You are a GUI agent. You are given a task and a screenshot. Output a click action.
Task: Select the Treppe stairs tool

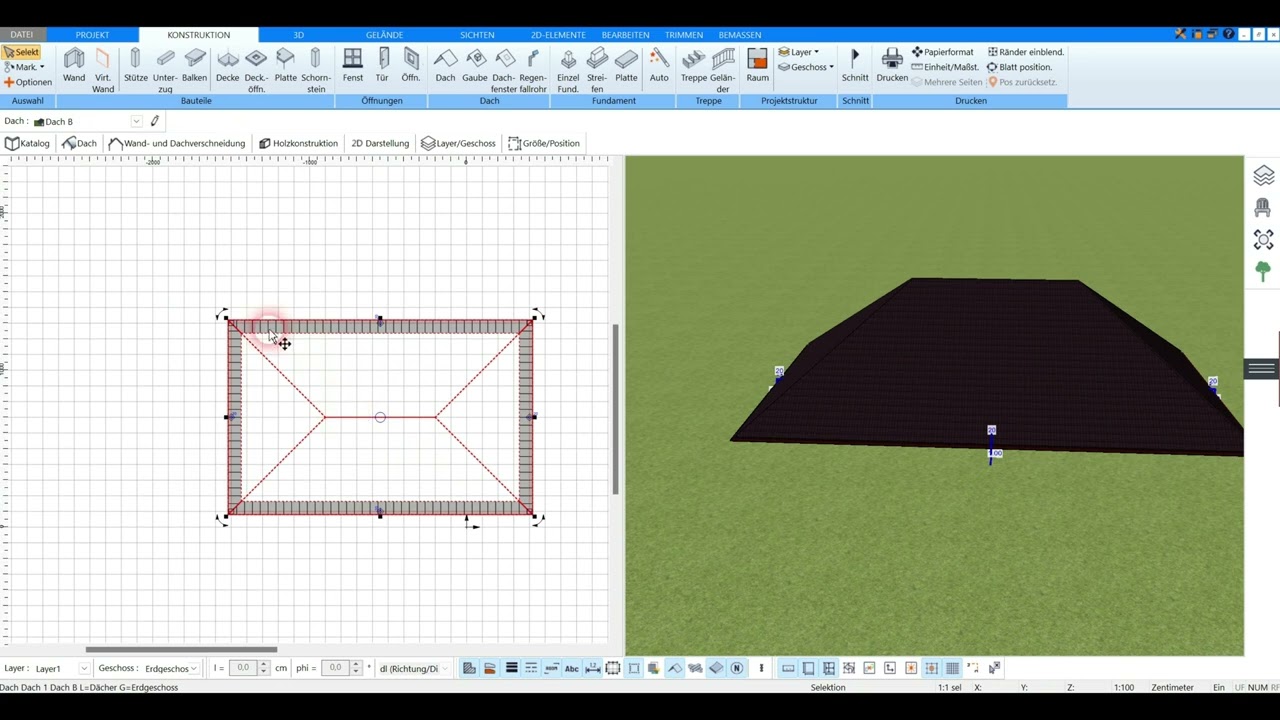tap(694, 66)
